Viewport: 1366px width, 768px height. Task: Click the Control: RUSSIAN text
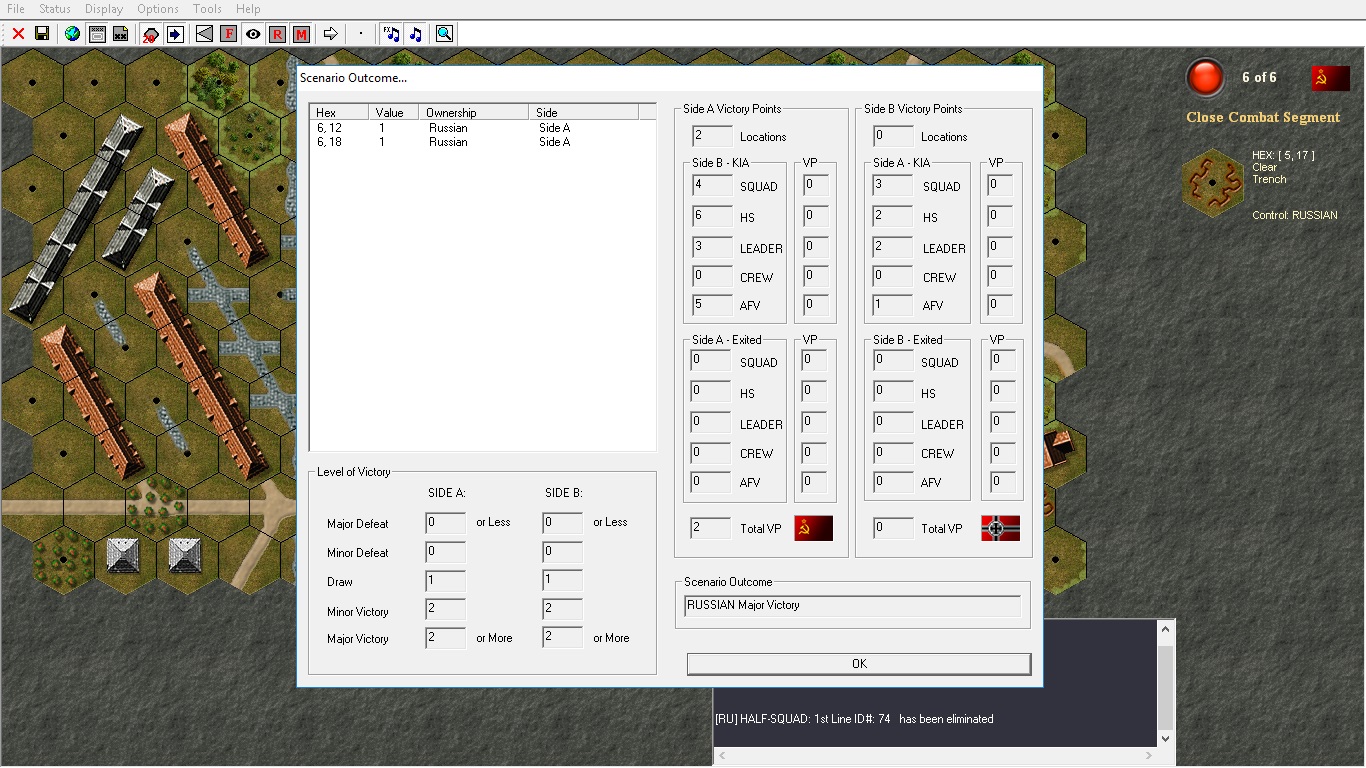click(x=1294, y=215)
